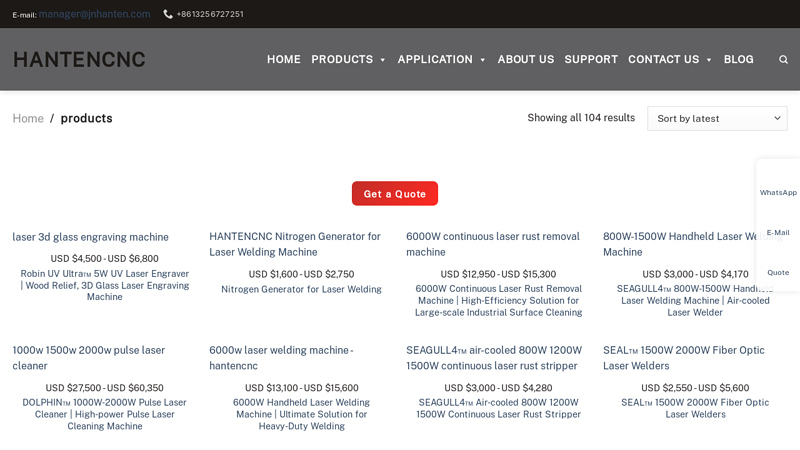
Task: Open laser 3d glass engraving machine product
Action: click(90, 237)
